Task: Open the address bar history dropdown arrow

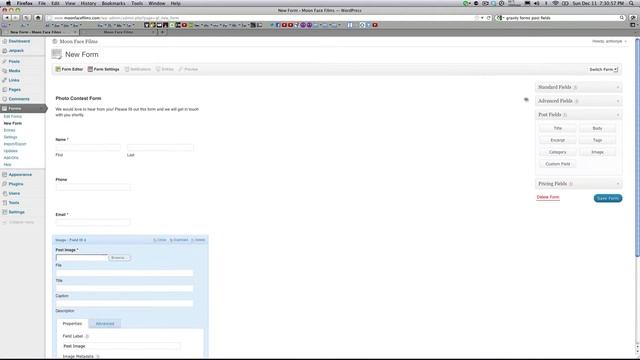Action: (482, 18)
